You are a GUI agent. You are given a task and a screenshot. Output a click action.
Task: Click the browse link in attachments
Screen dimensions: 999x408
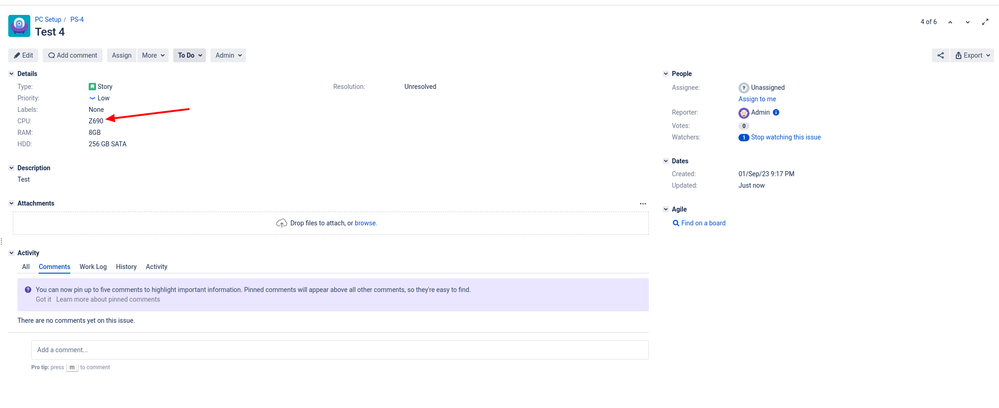(366, 223)
